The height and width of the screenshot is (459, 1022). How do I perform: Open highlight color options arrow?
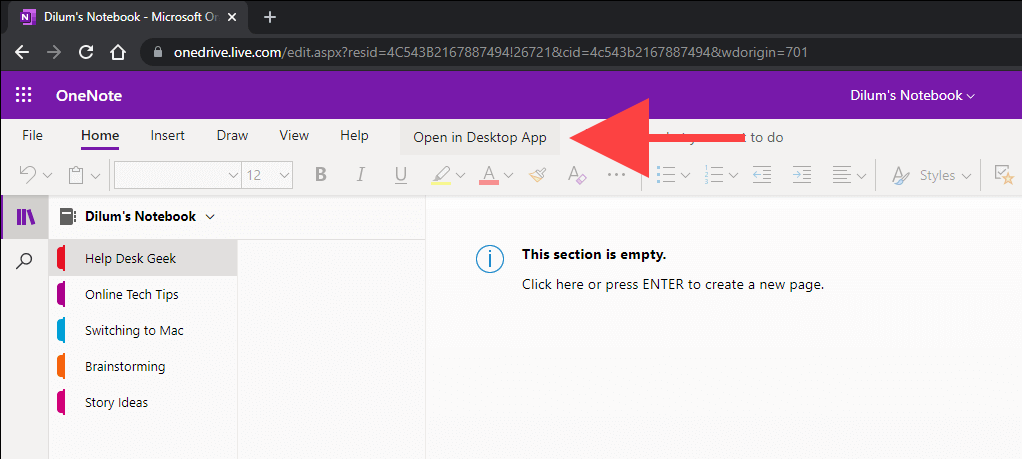[x=461, y=175]
